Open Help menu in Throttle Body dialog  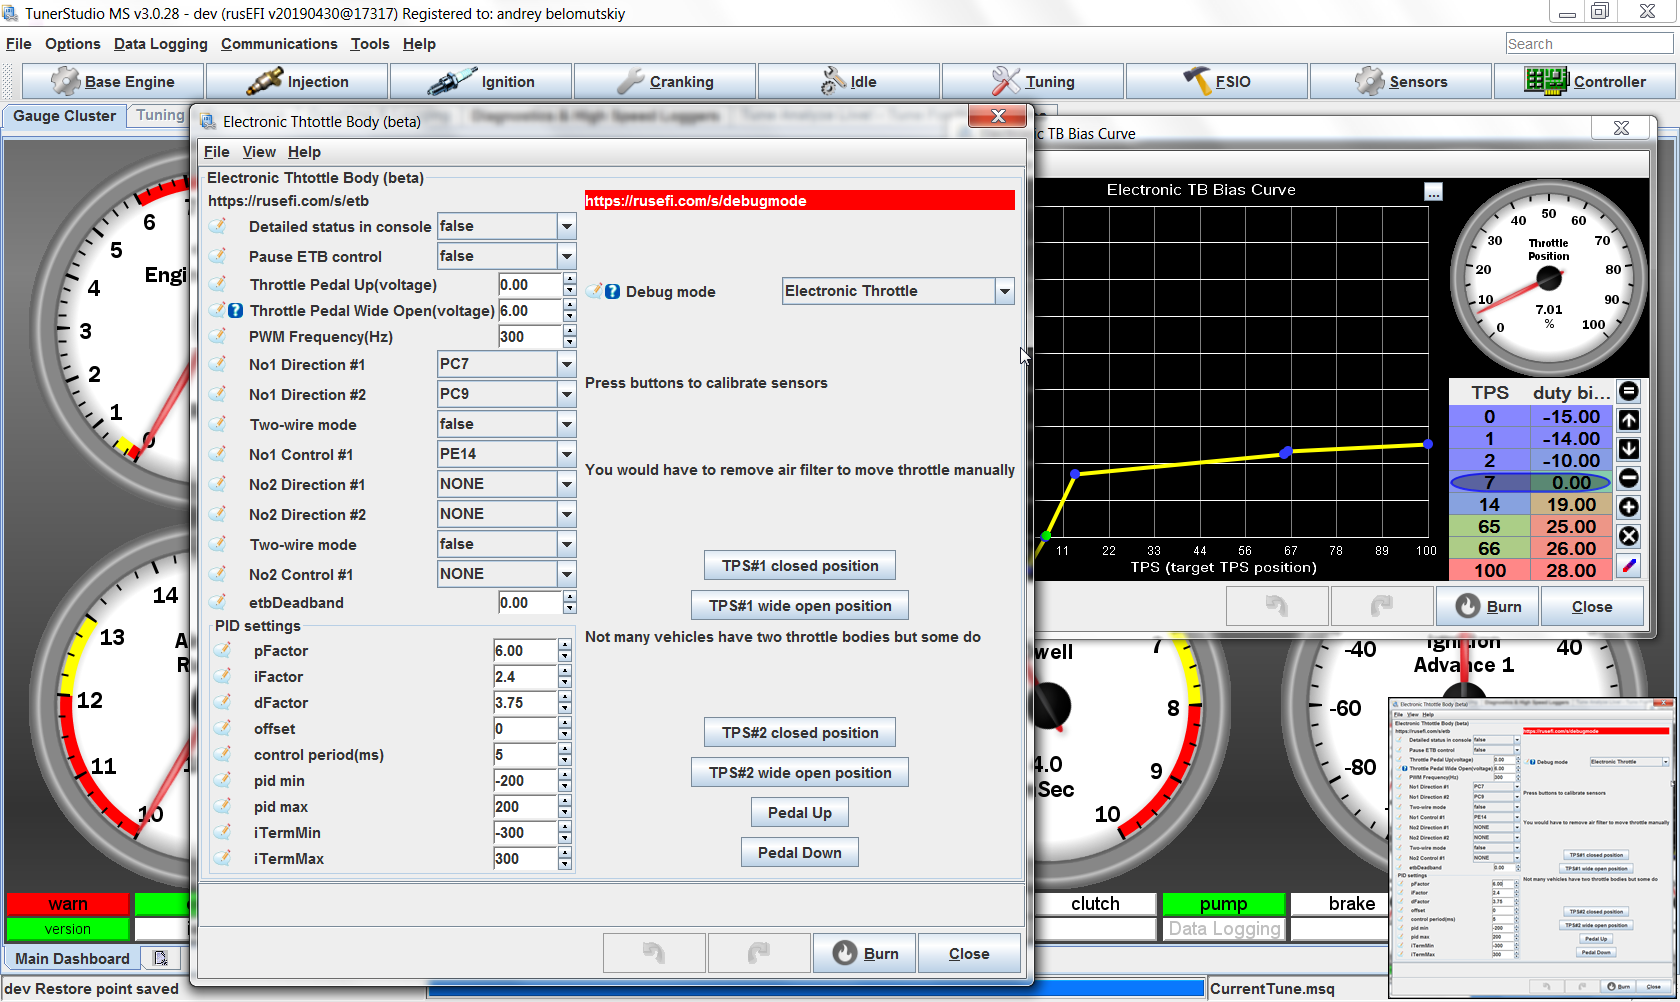[x=304, y=152]
